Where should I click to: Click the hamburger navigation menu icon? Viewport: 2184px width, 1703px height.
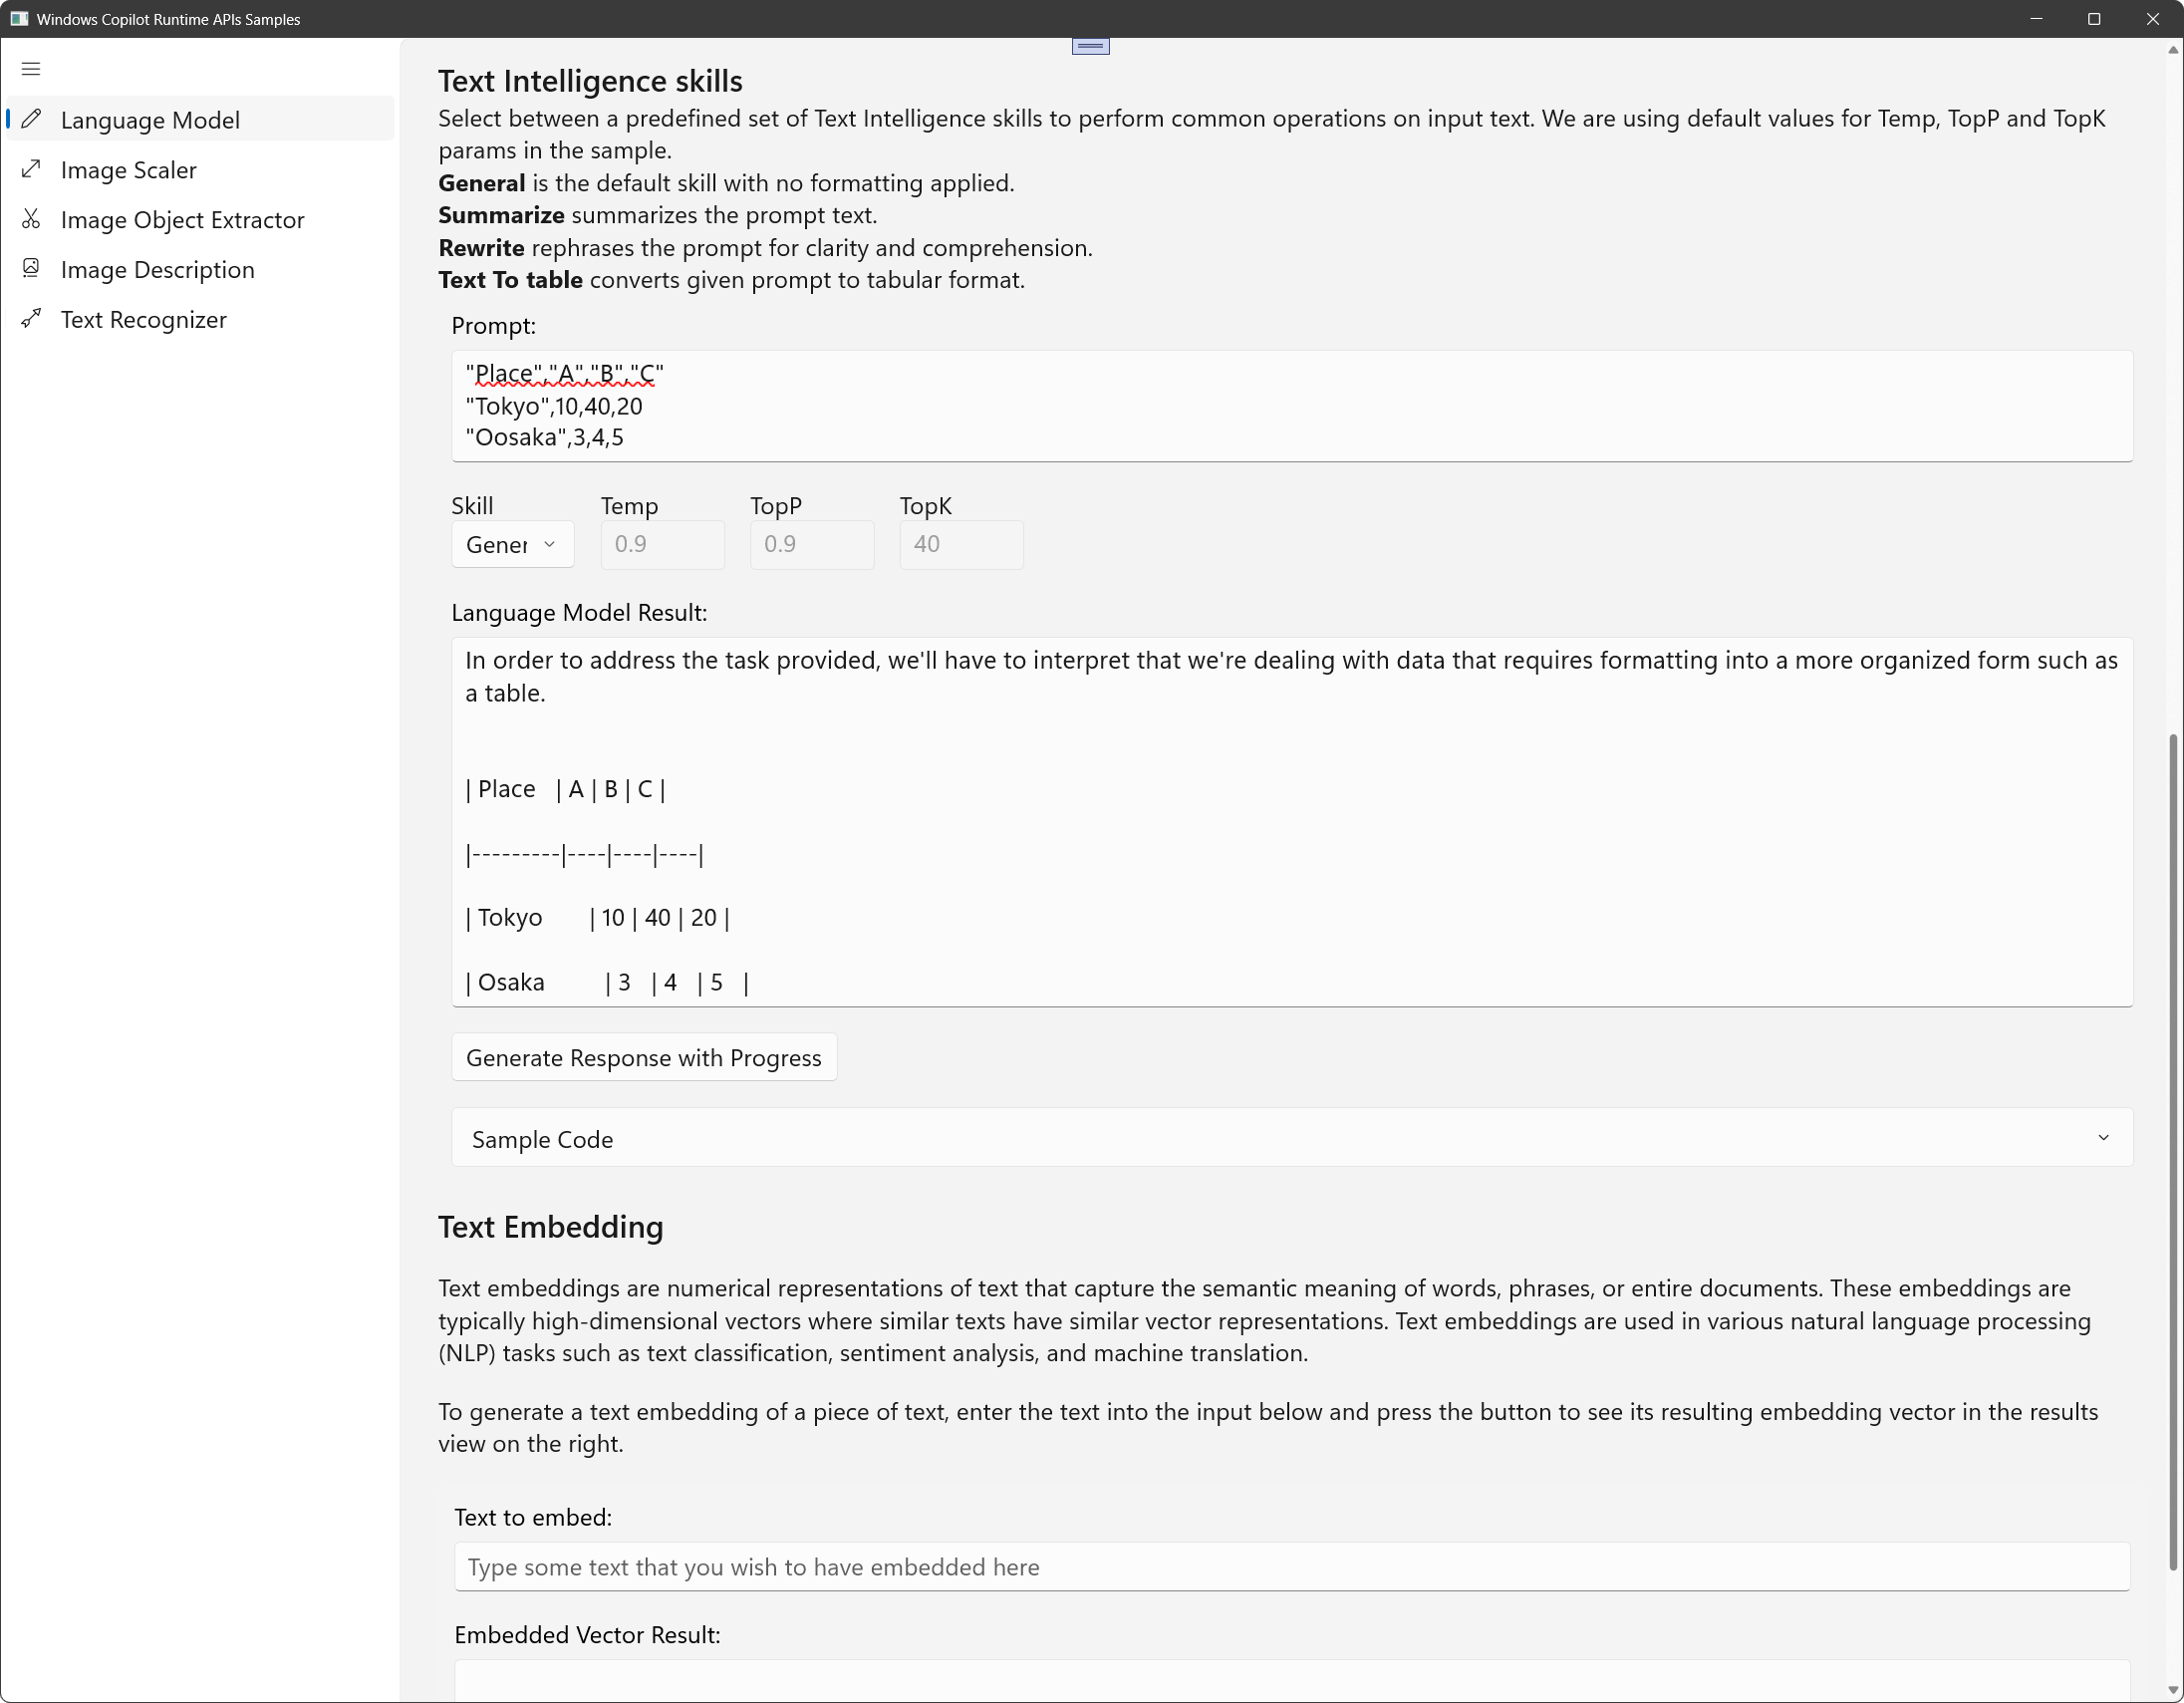coord(31,69)
